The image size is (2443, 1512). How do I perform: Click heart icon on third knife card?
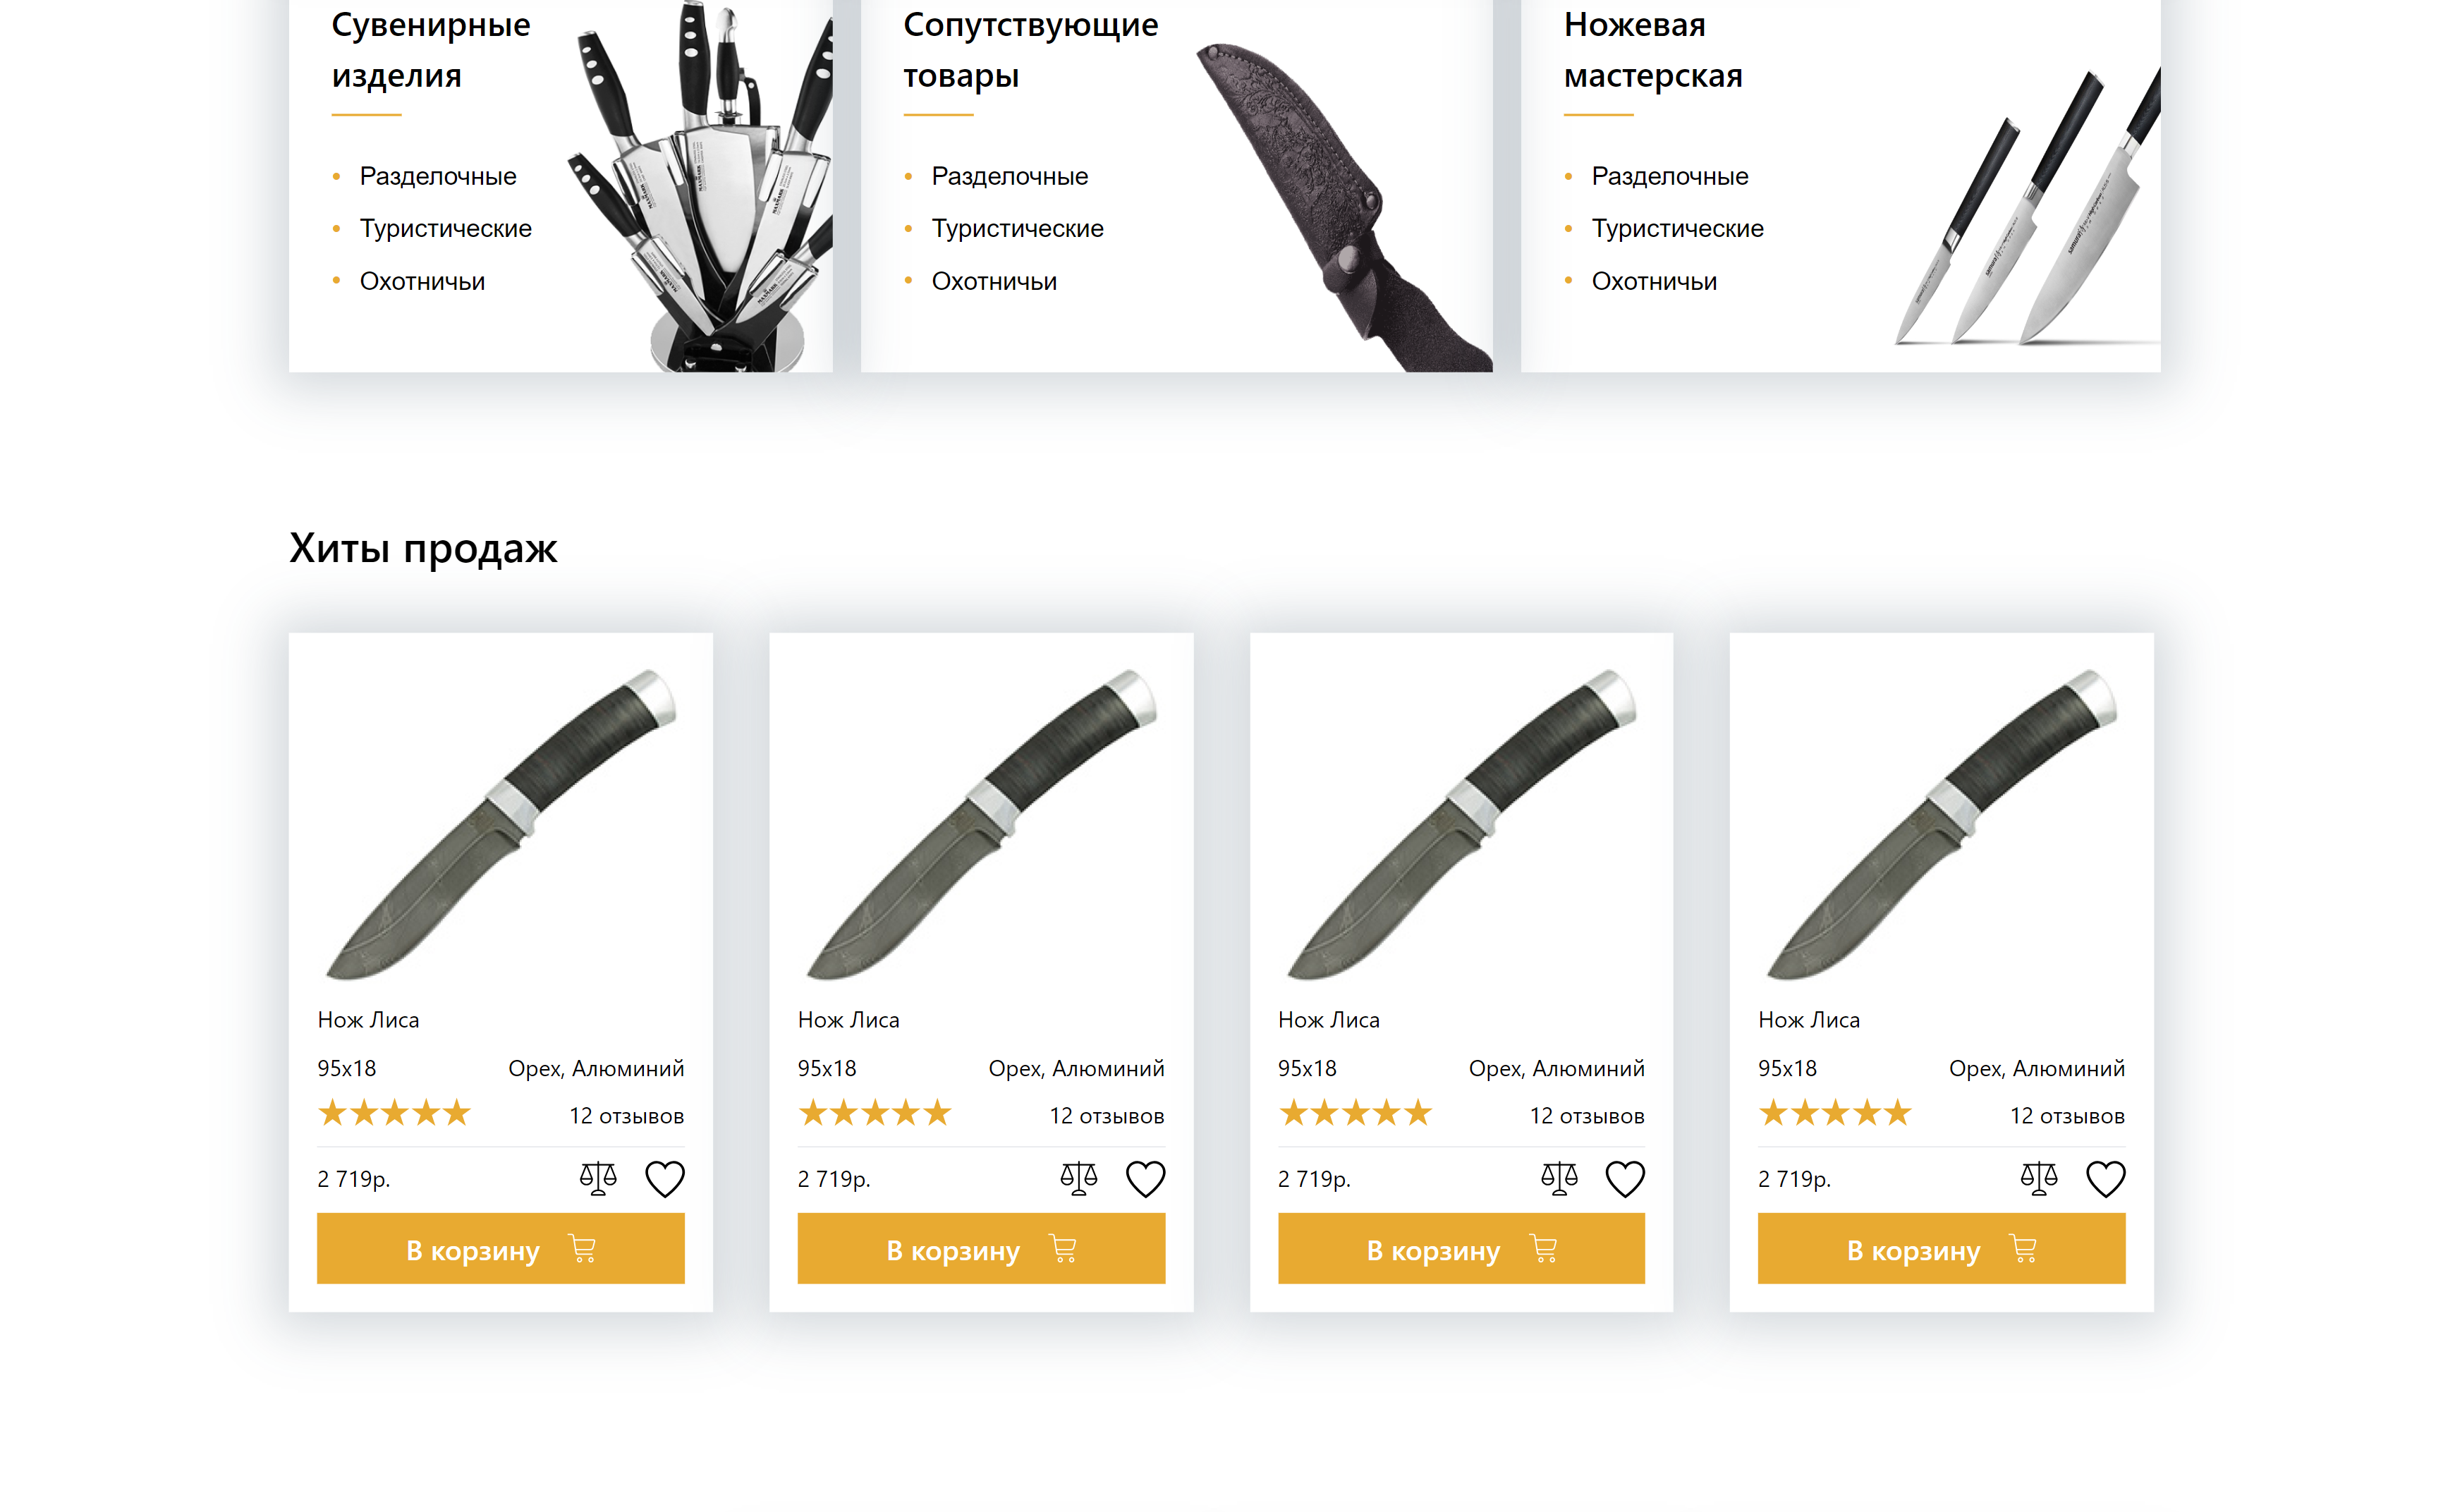[x=1625, y=1179]
